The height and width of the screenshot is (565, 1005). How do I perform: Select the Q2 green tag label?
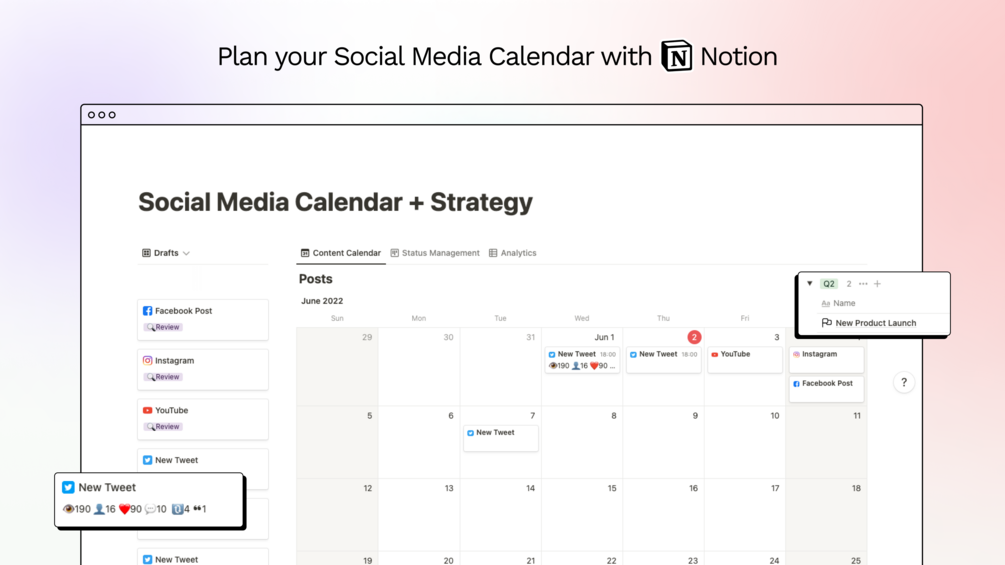point(829,284)
